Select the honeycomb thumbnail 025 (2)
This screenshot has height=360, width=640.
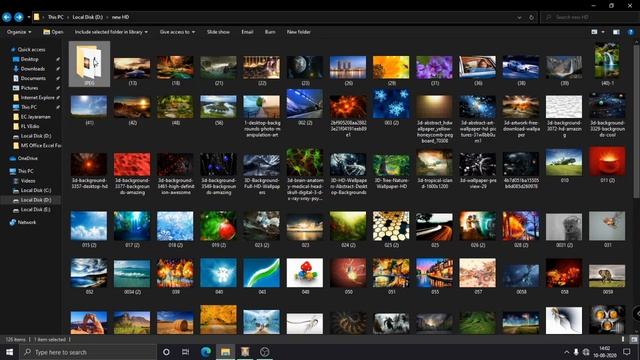click(391, 226)
